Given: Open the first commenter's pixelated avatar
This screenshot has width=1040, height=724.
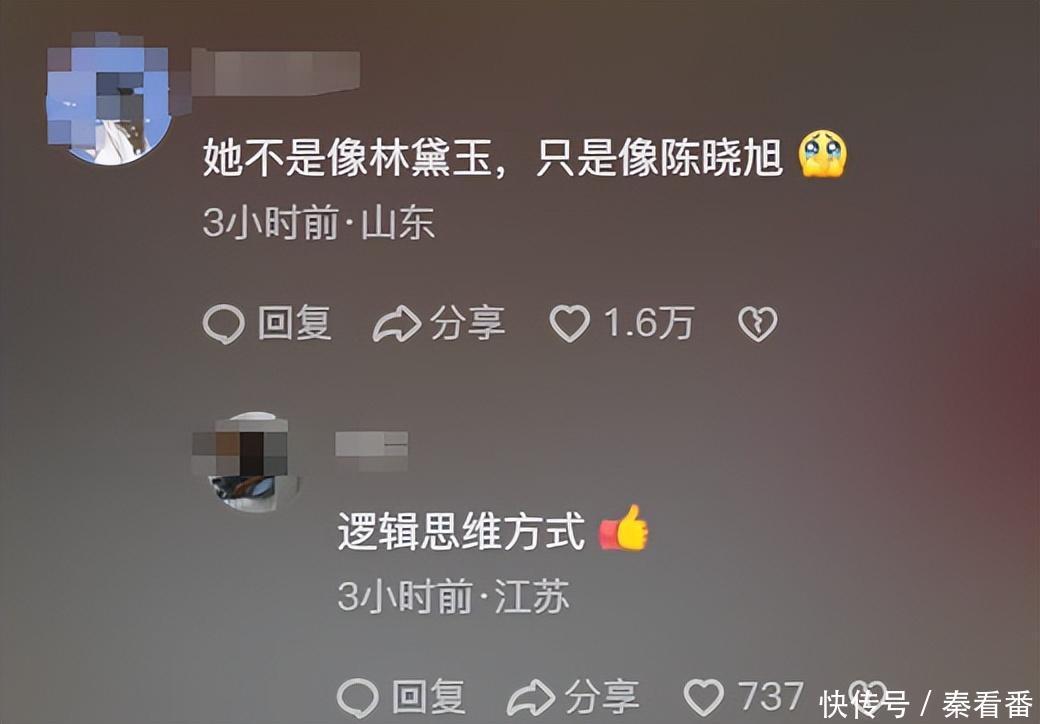Looking at the screenshot, I should coord(109,99).
